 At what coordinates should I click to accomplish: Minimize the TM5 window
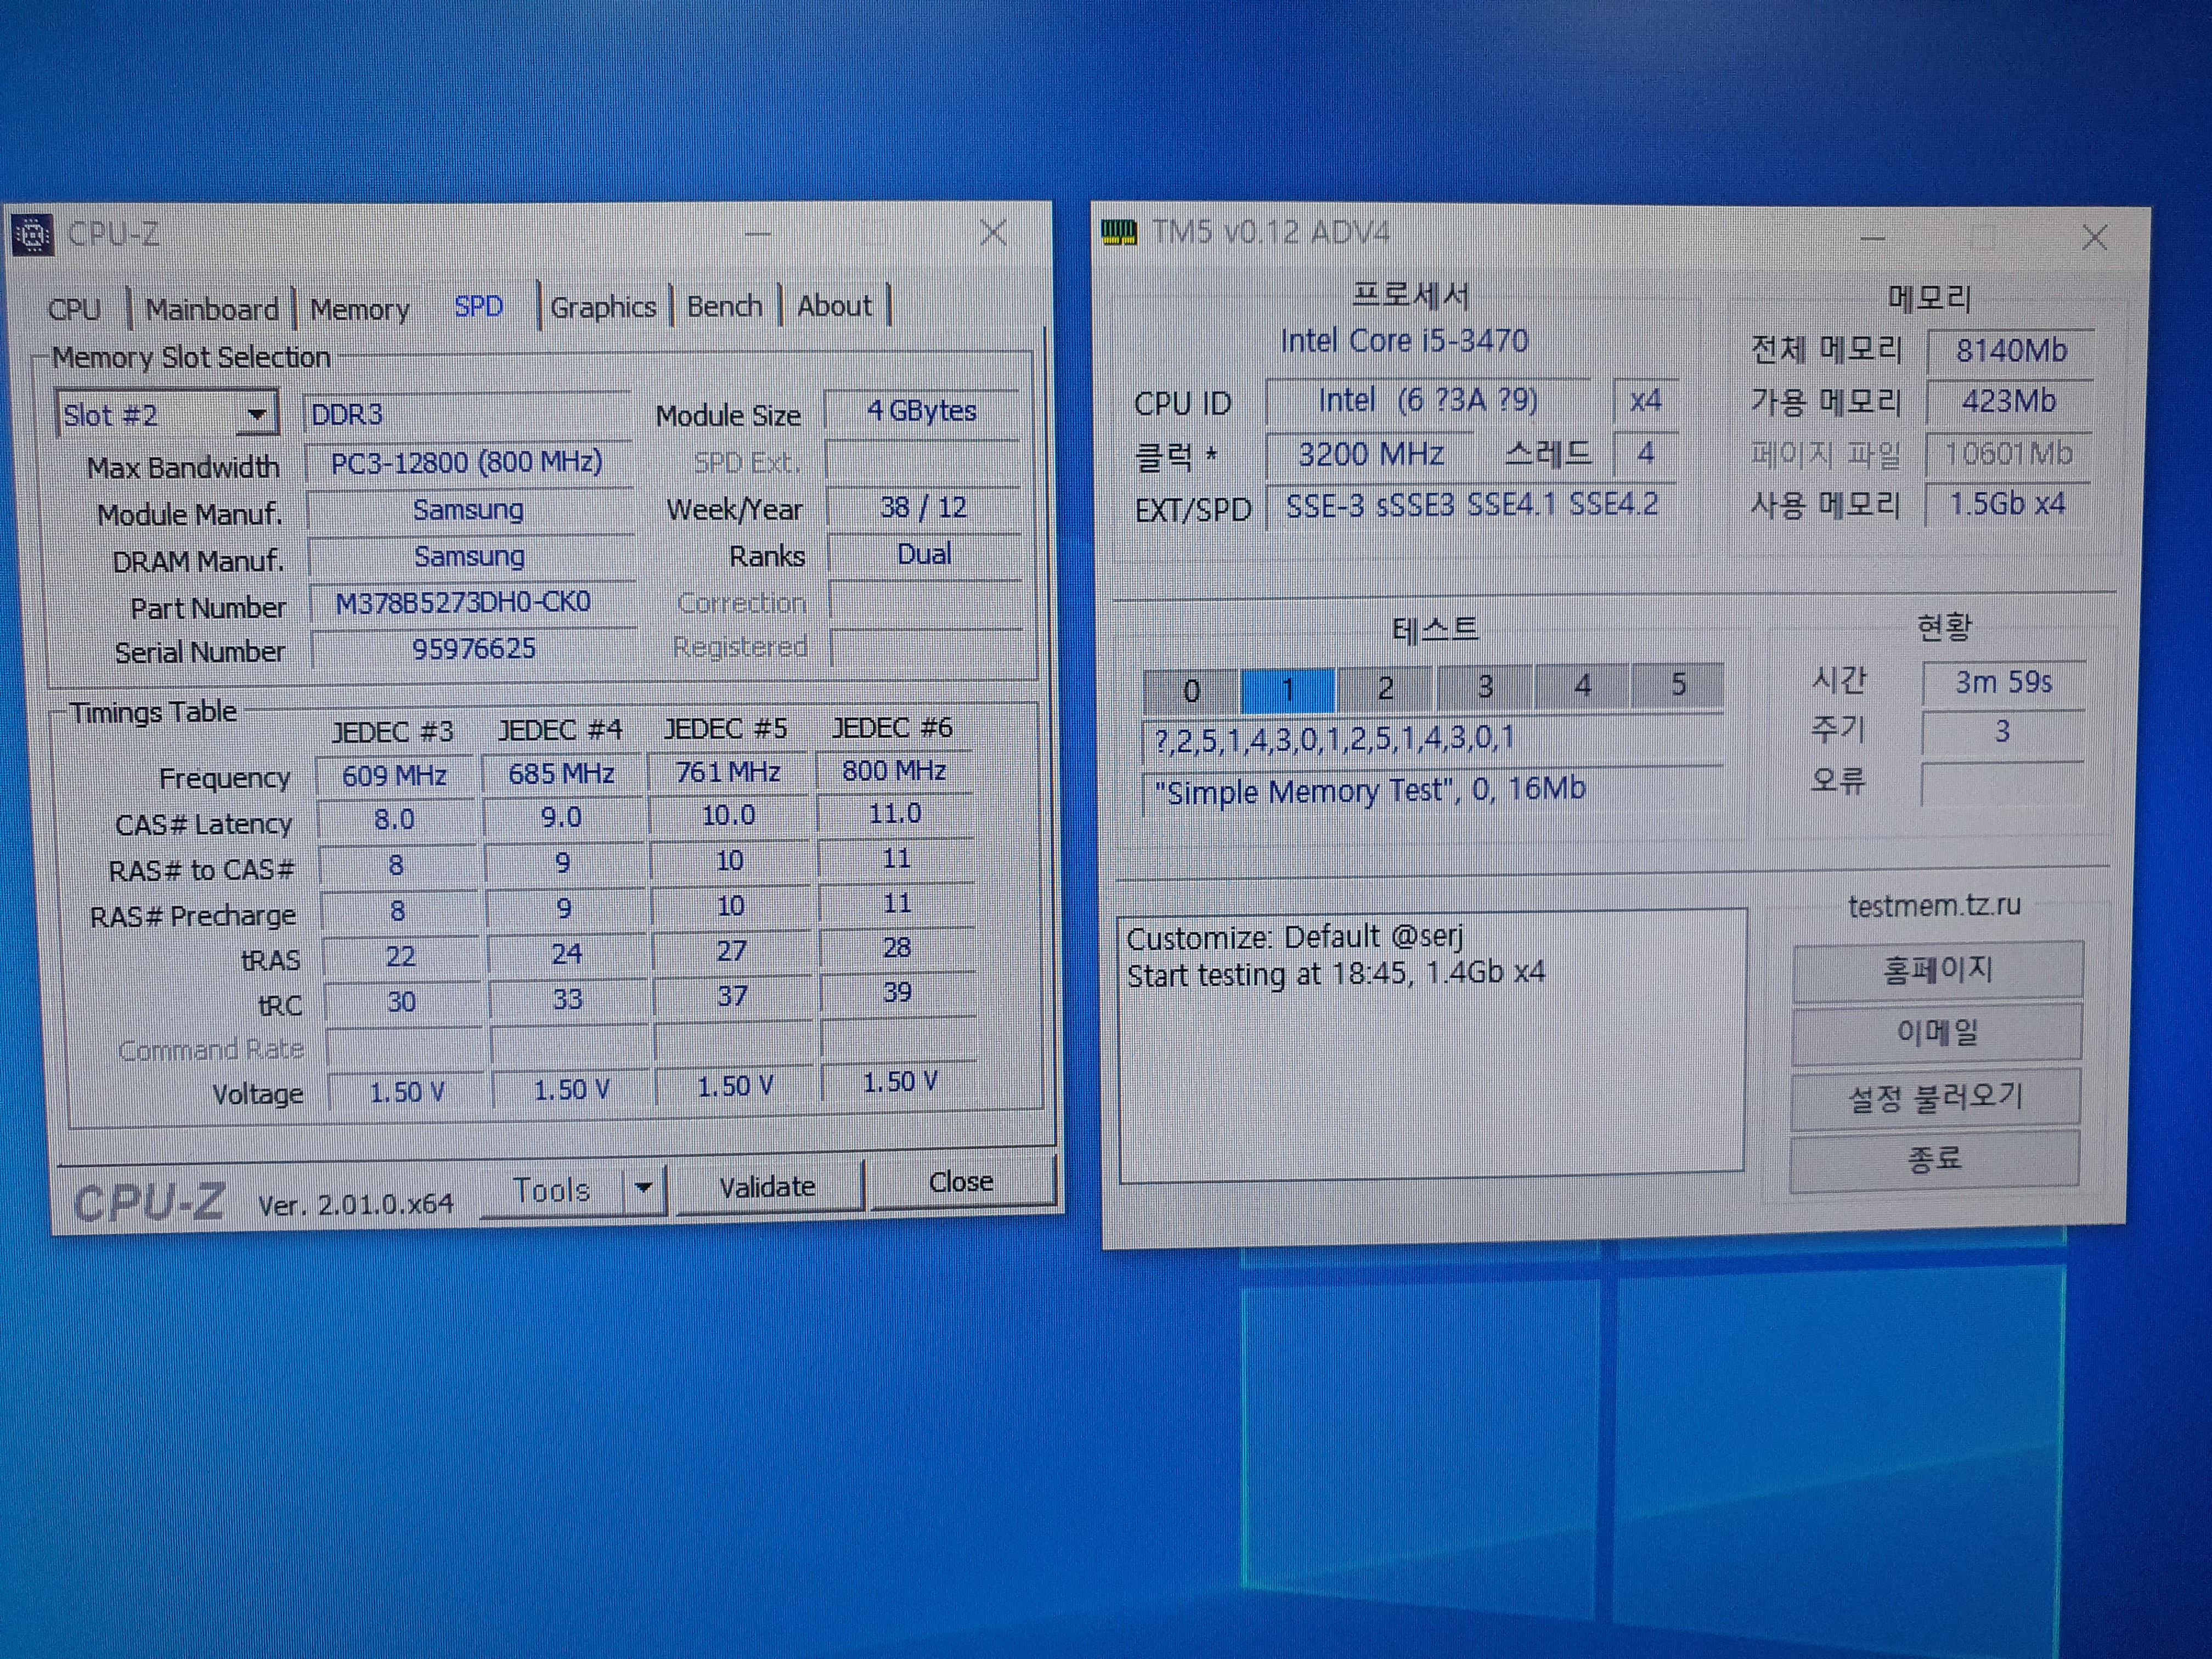click(x=1872, y=239)
